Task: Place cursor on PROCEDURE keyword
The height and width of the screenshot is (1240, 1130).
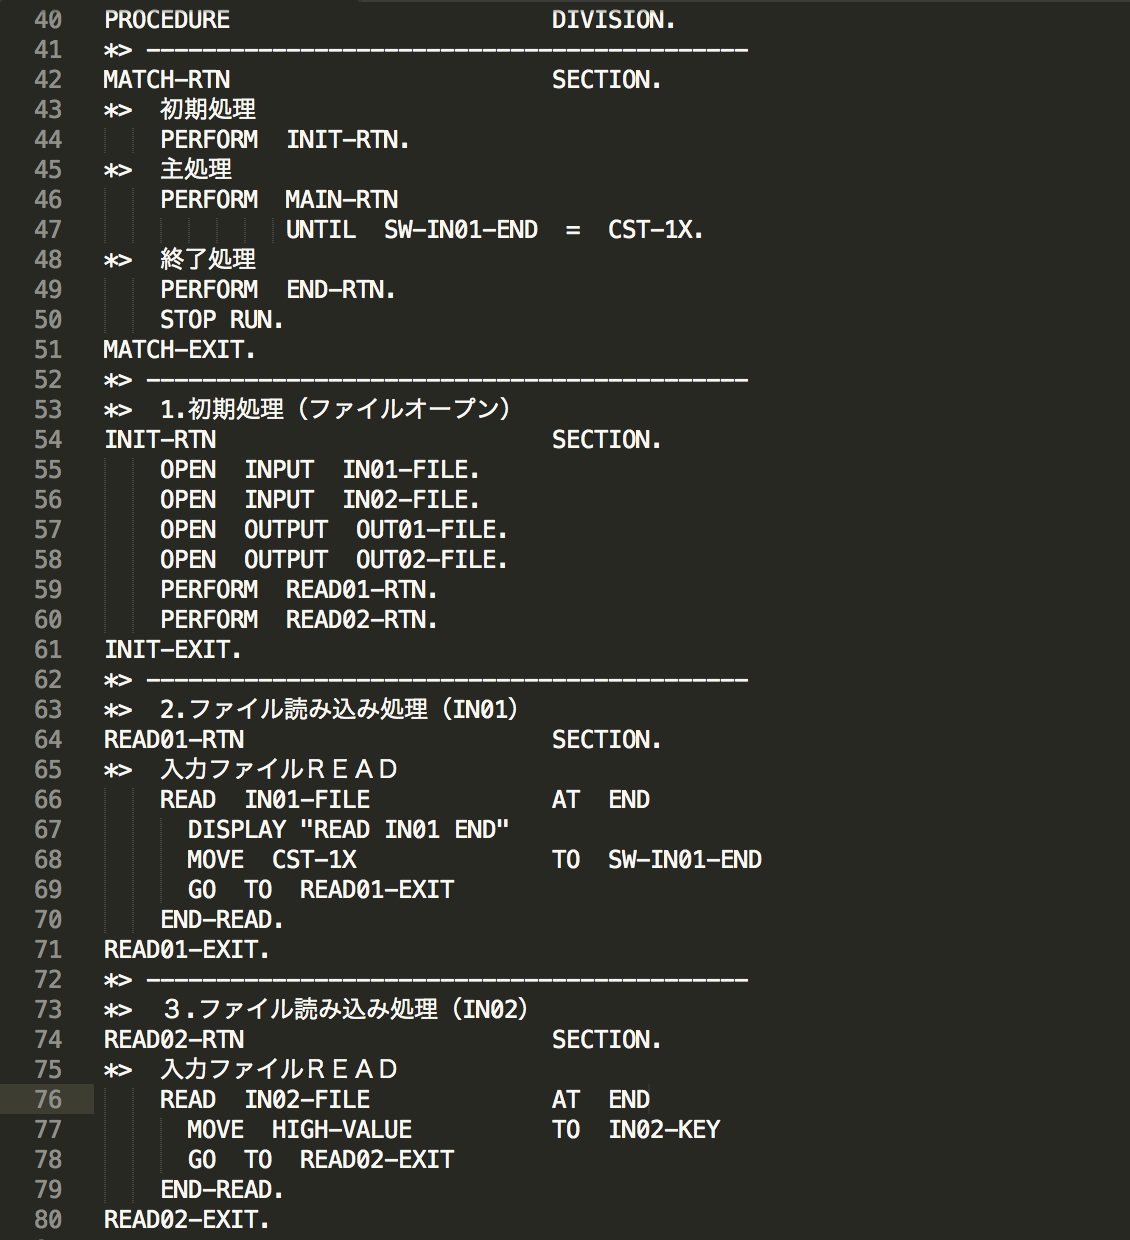Action: [x=167, y=20]
